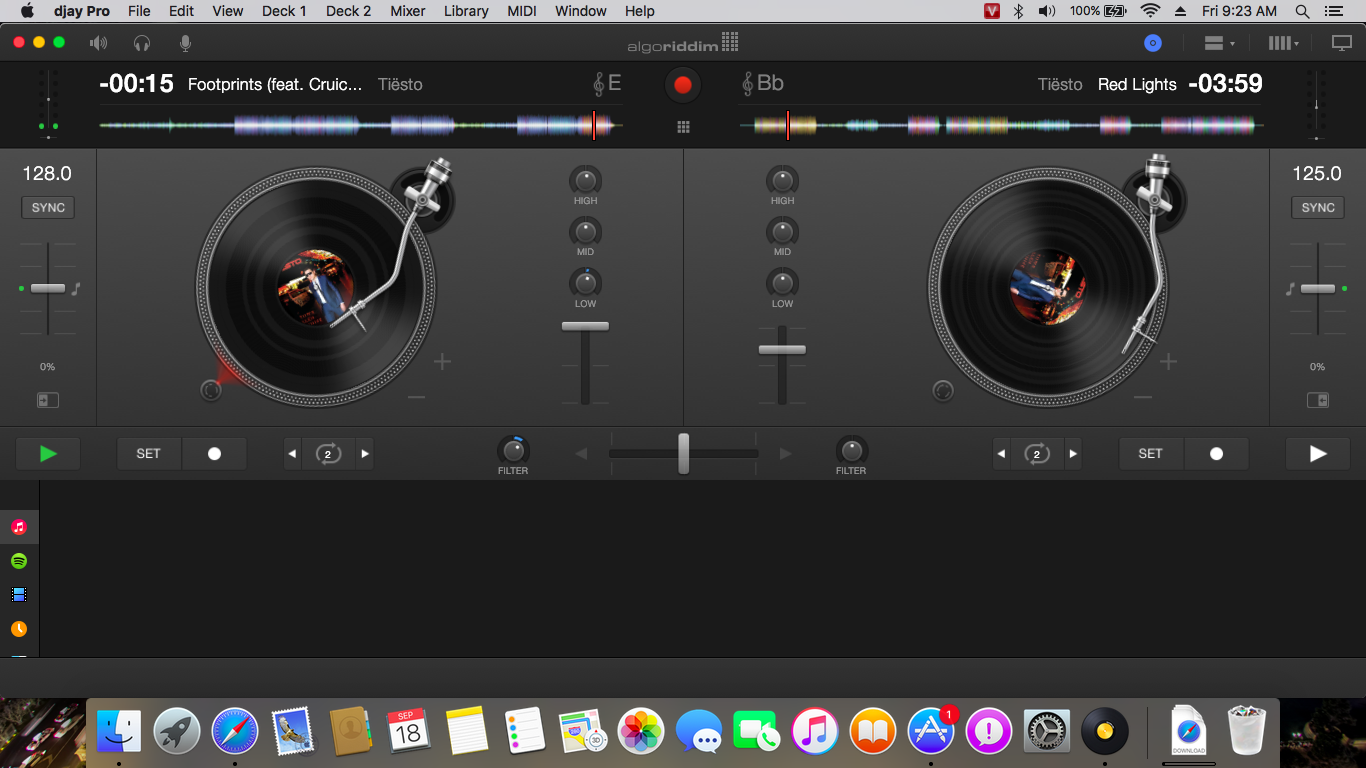
Task: Click deck 1 turntable start/stop knob
Action: click(x=210, y=390)
